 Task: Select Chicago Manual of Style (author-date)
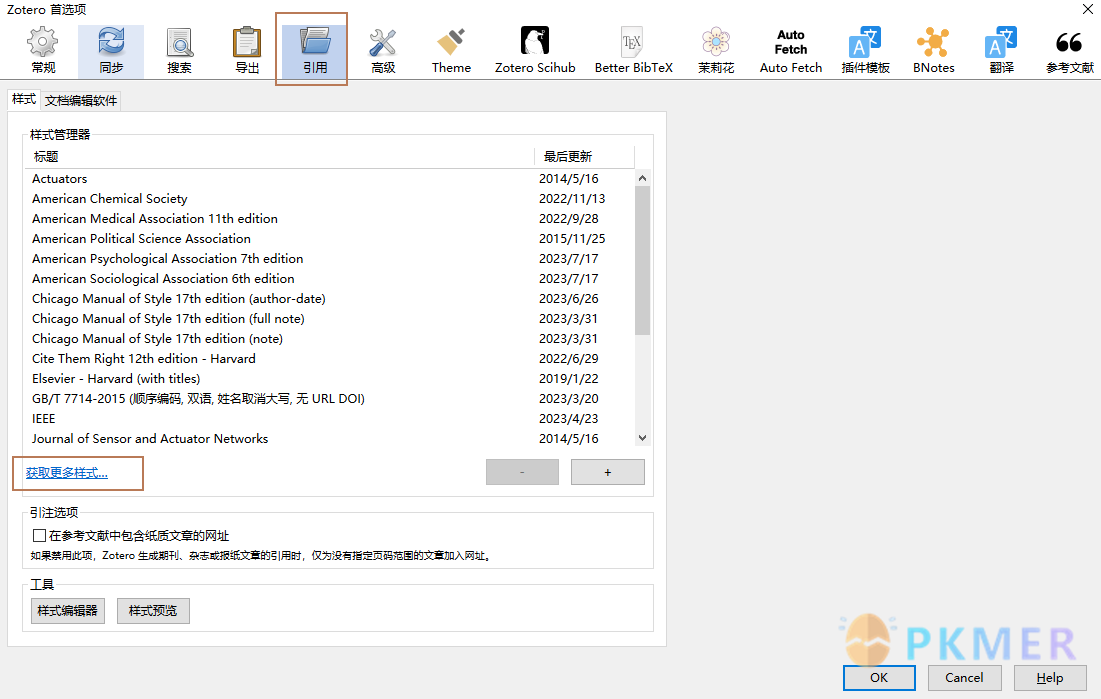tap(330, 299)
